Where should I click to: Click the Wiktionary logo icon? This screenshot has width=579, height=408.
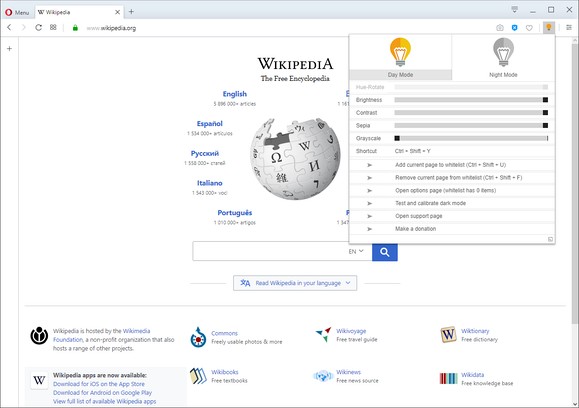(448, 335)
